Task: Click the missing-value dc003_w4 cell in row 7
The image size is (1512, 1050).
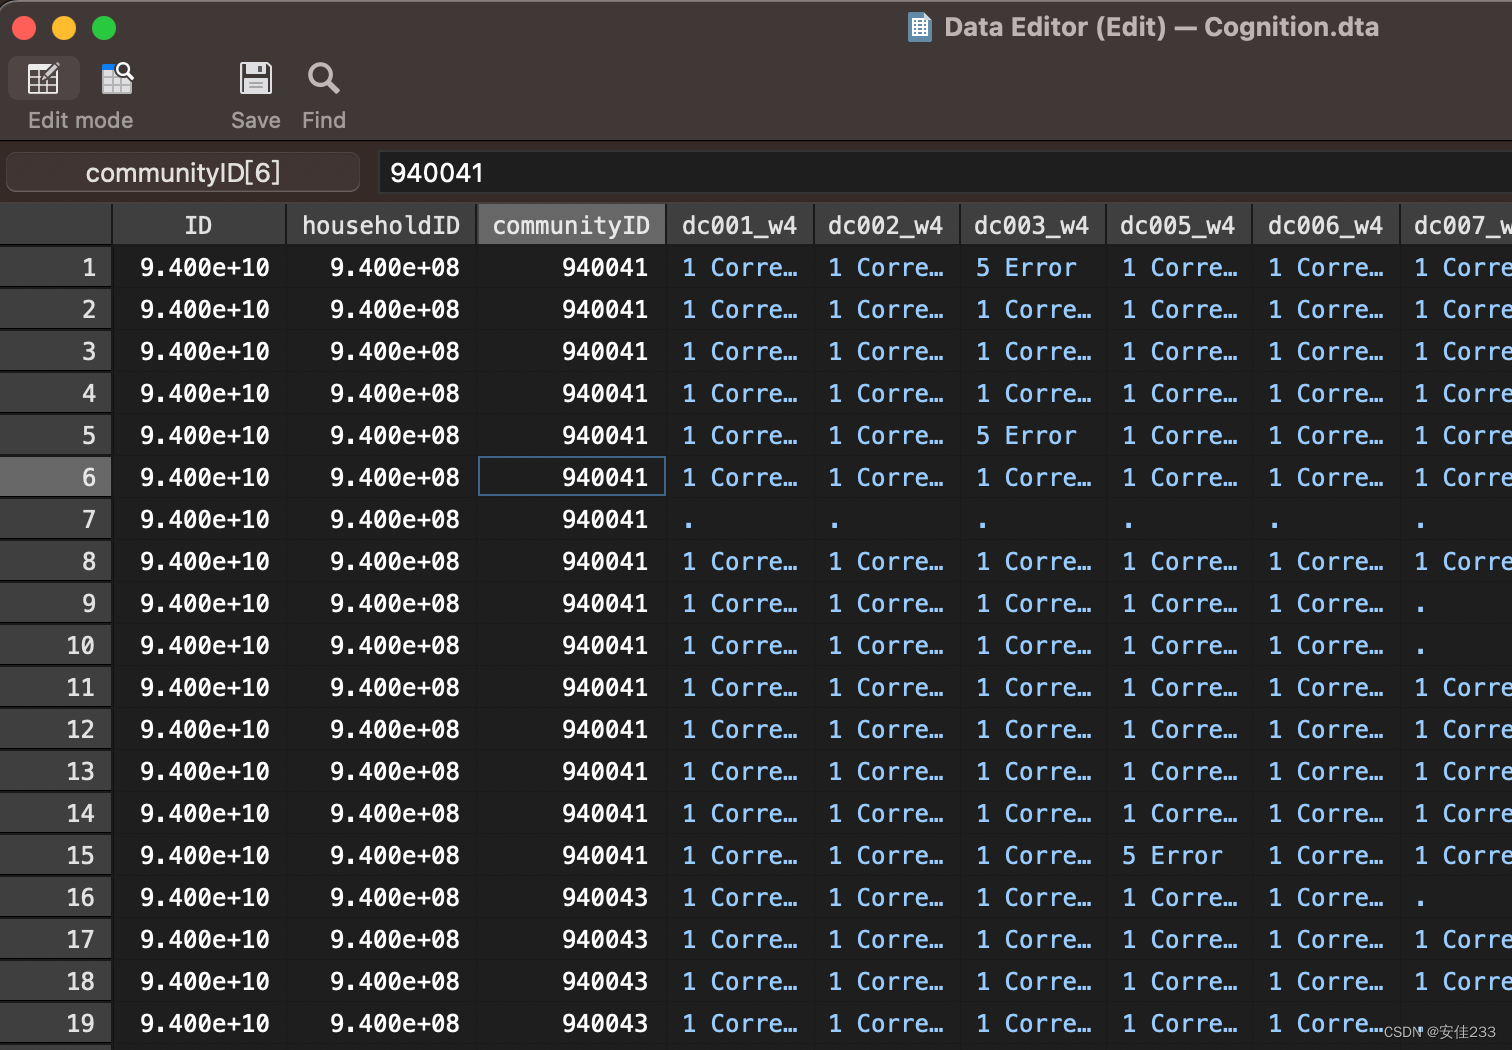Action: click(x=1032, y=519)
